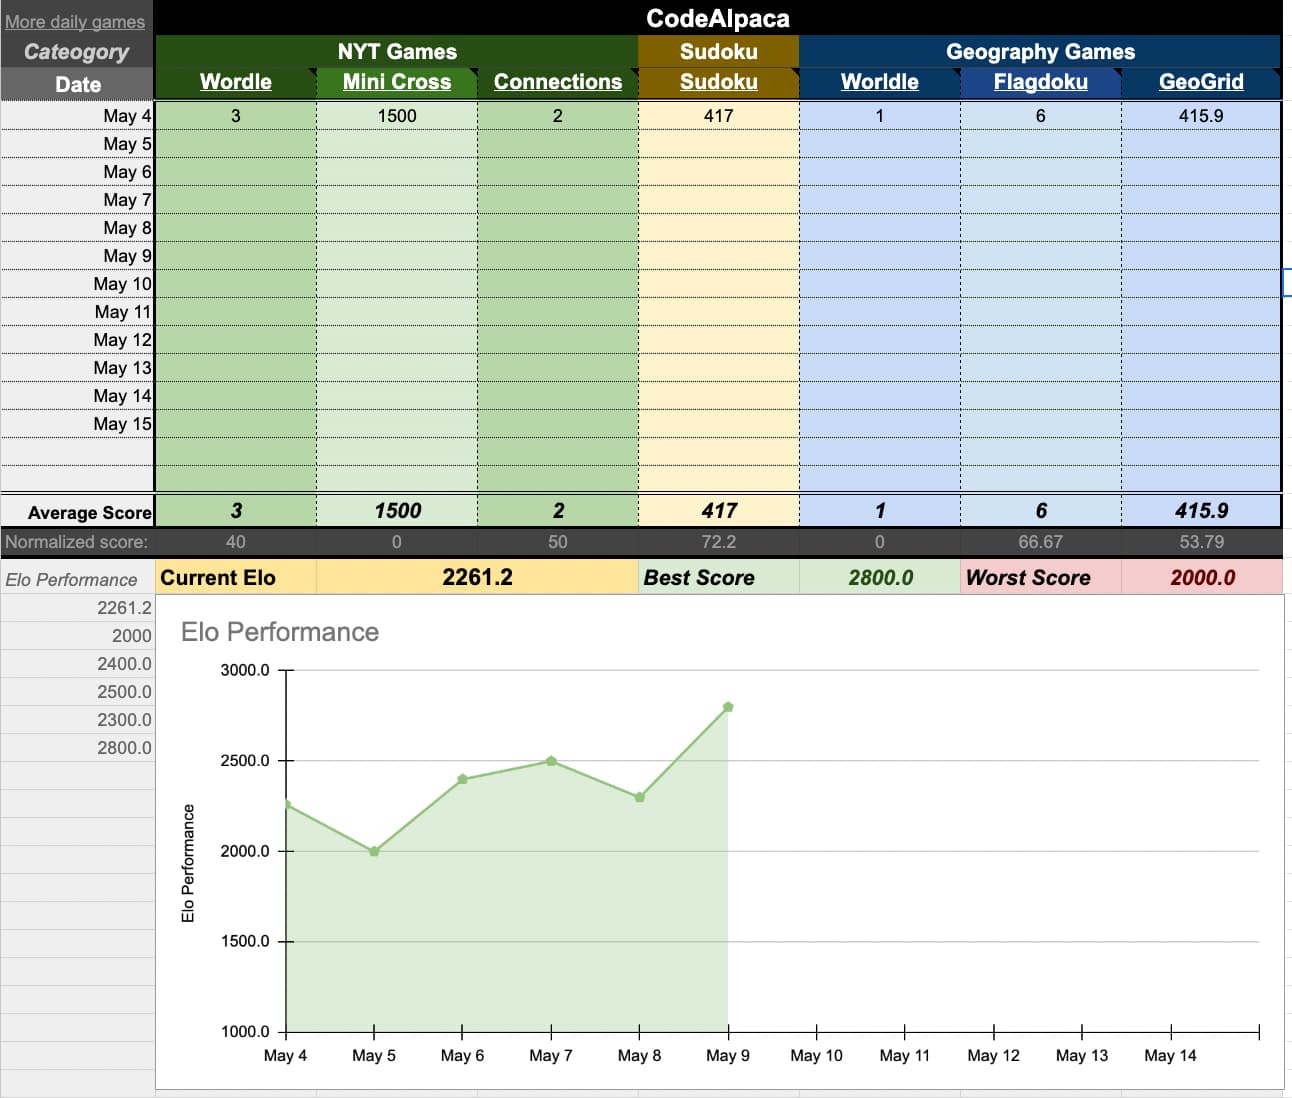
Task: Open the Wordle game link
Action: (236, 82)
